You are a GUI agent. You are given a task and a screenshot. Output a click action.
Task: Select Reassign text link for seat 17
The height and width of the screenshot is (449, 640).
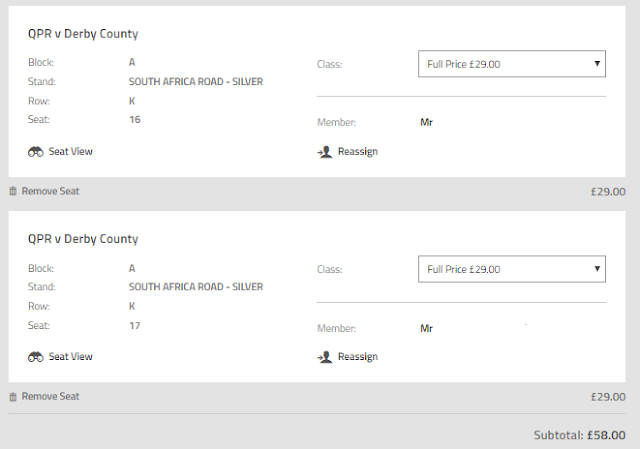tap(357, 357)
